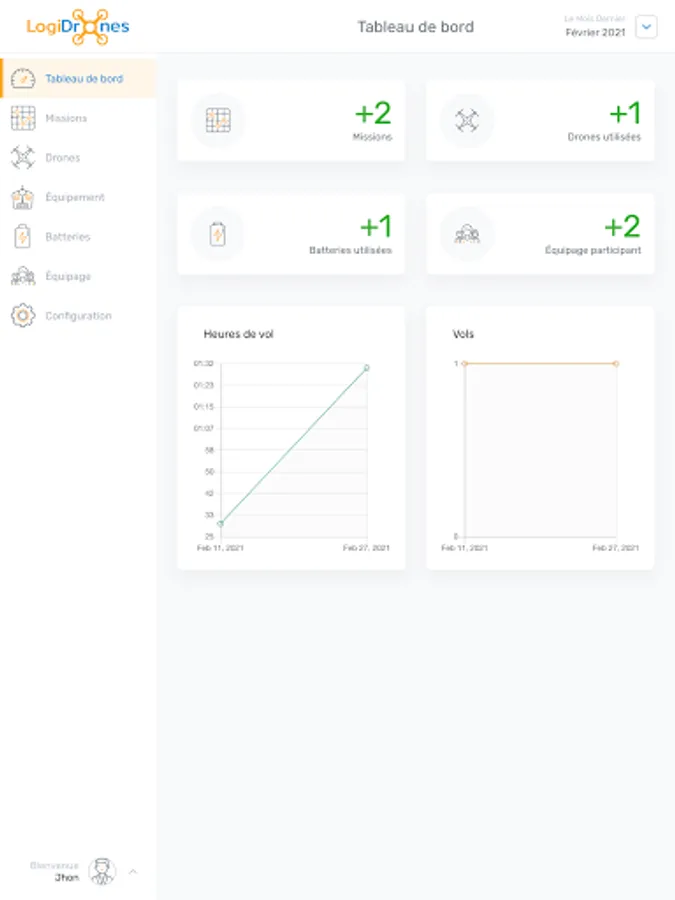Open the month selector dropdown arrow
Screen dimensions: 675x900
coord(646,27)
